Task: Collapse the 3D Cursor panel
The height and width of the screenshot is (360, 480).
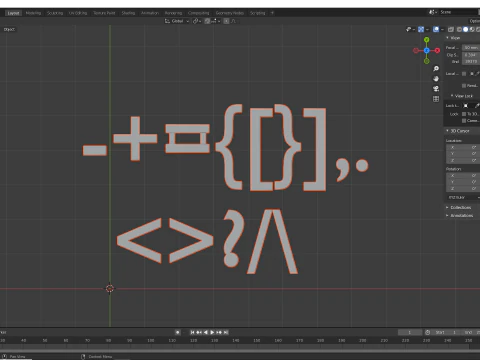Action: coord(447,131)
